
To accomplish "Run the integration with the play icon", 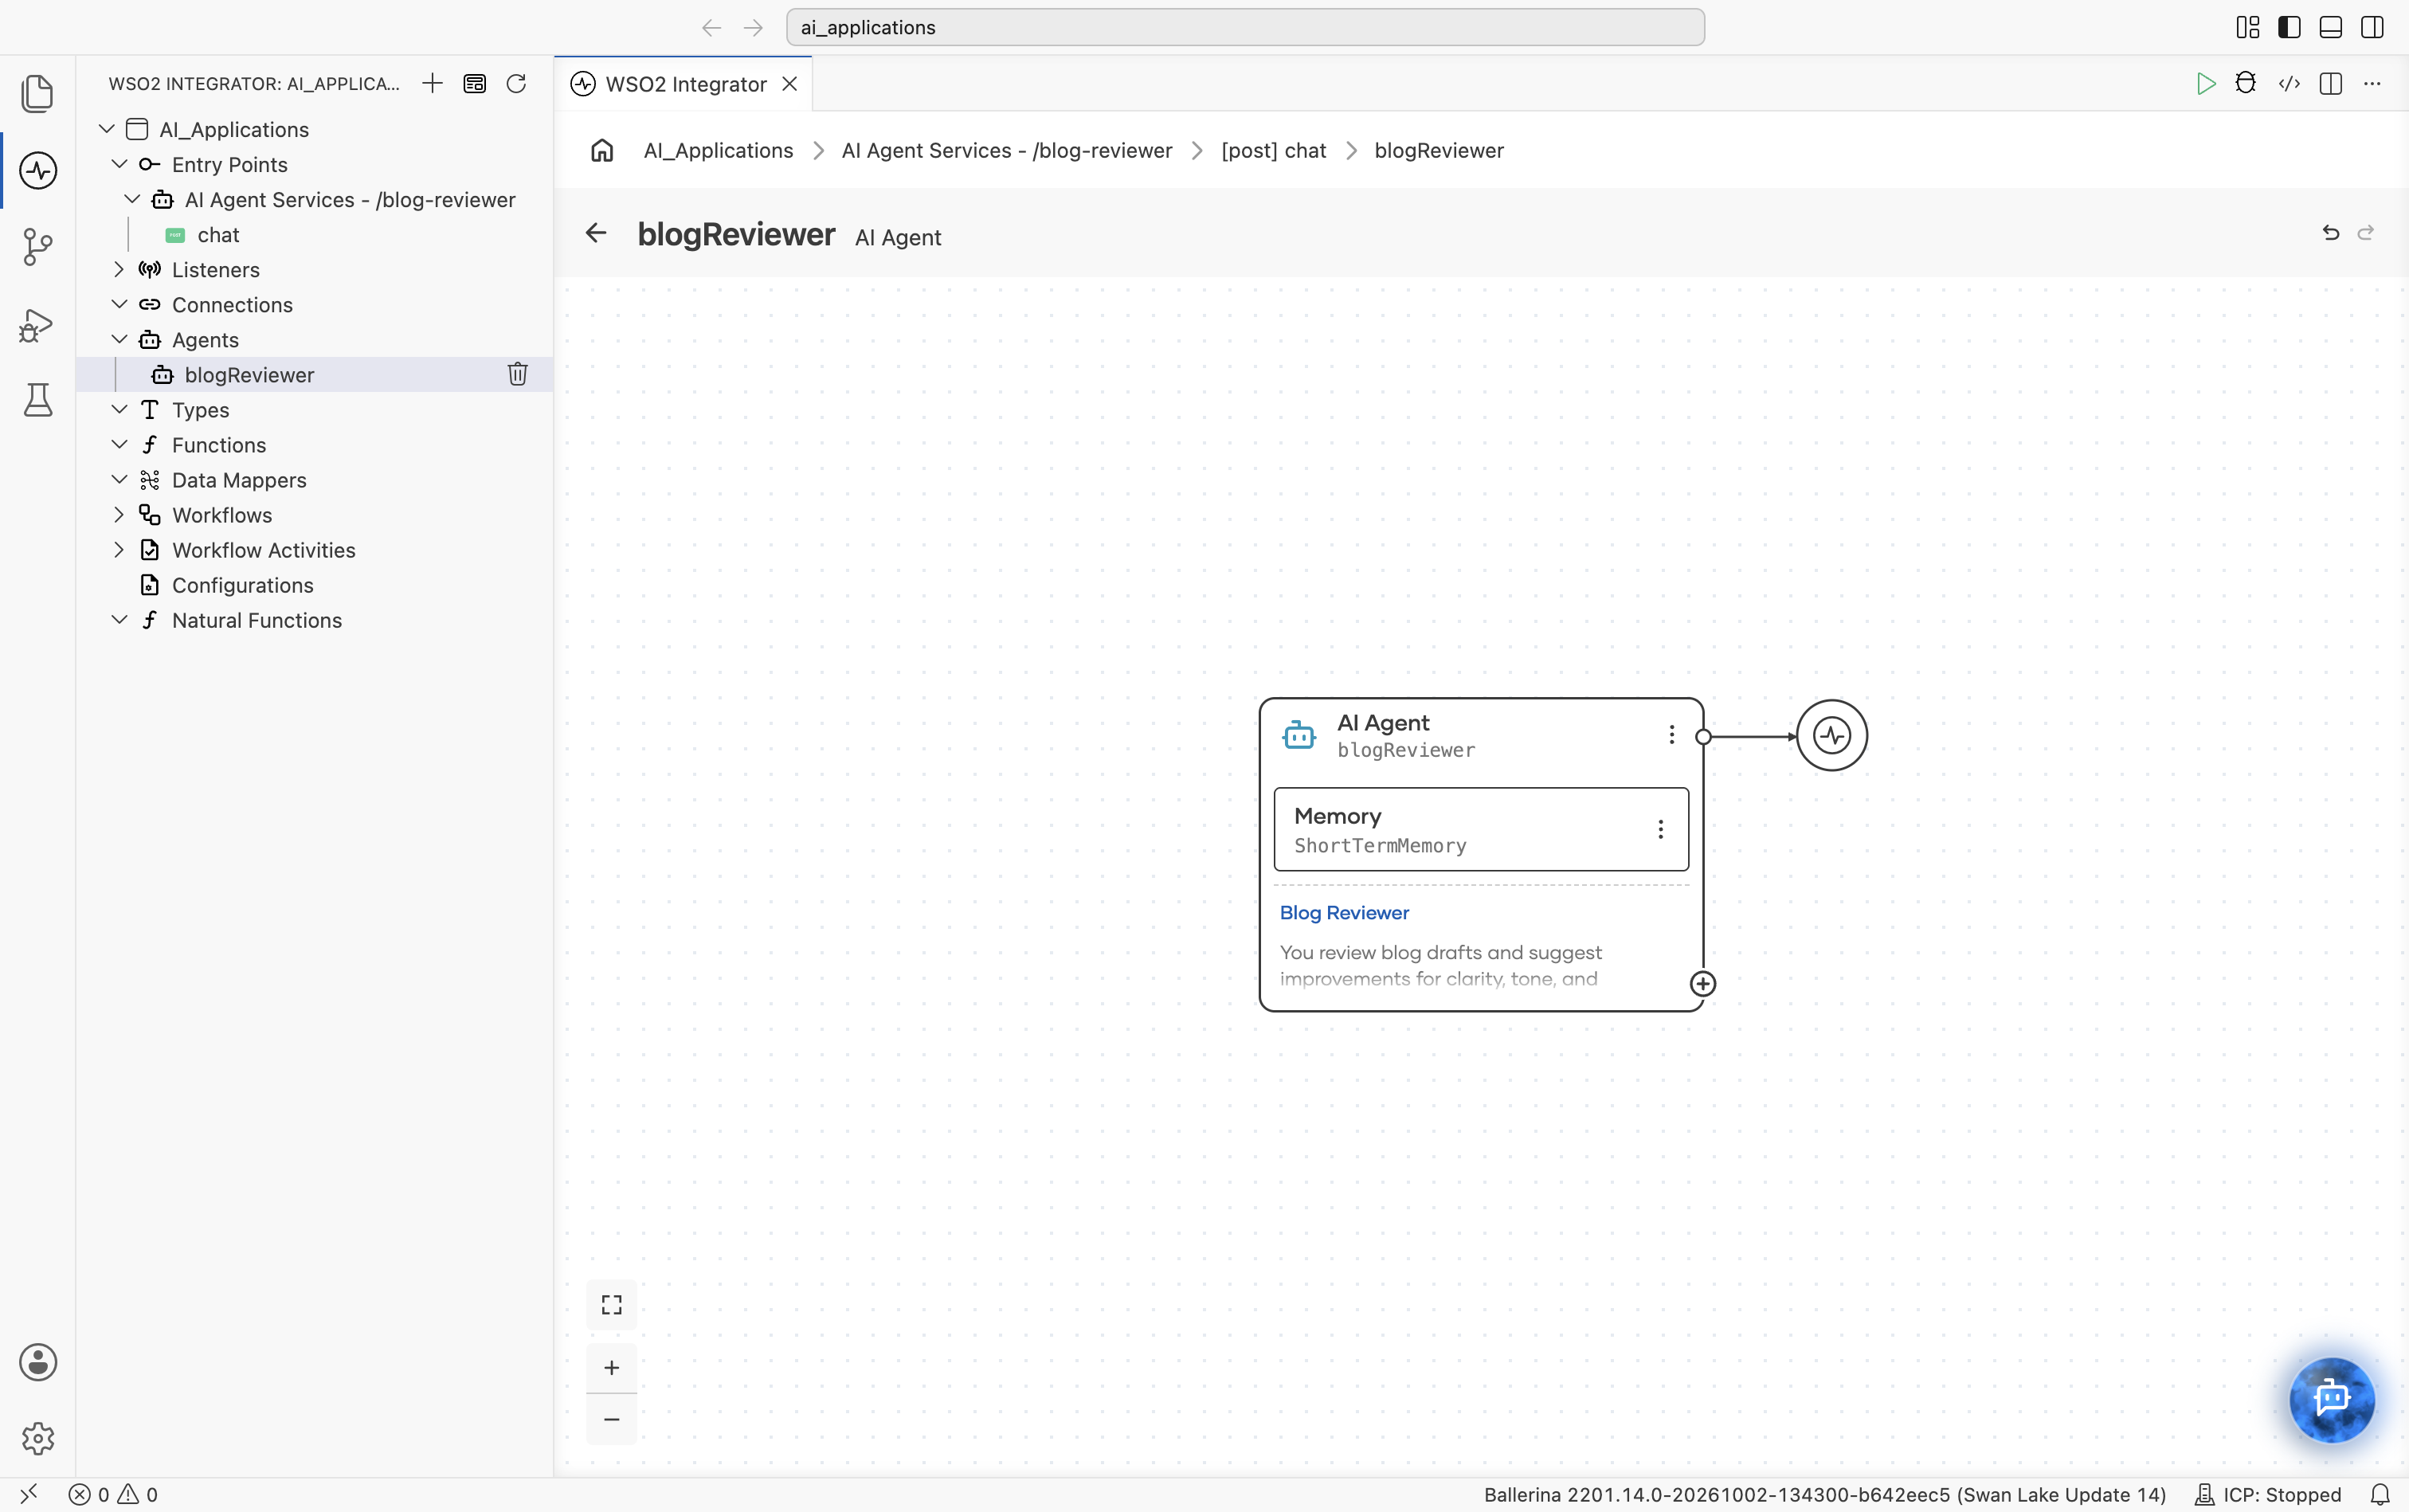I will point(2205,83).
